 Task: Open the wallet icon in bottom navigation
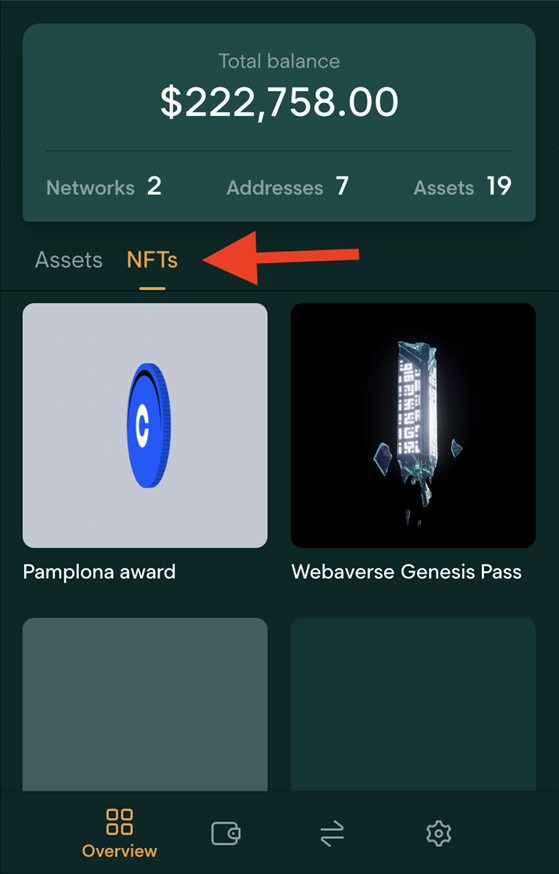point(226,833)
